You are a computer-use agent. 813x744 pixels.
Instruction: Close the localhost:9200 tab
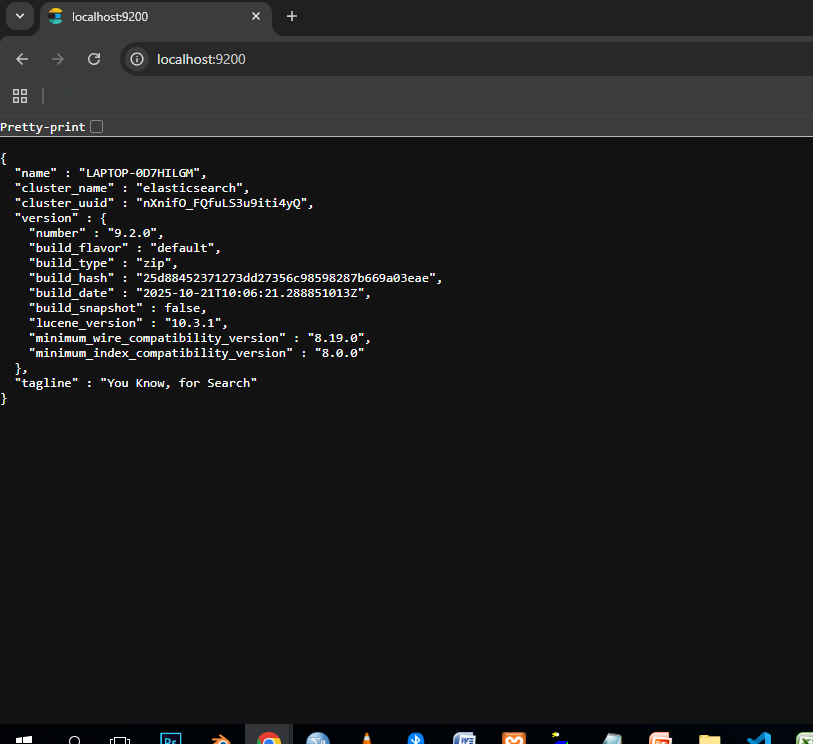256,17
